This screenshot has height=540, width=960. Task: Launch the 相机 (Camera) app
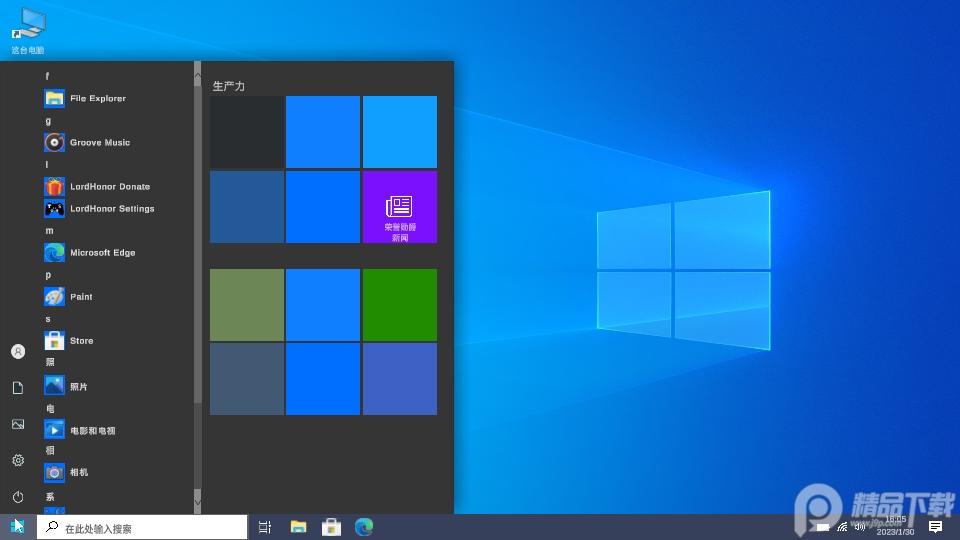pos(78,472)
